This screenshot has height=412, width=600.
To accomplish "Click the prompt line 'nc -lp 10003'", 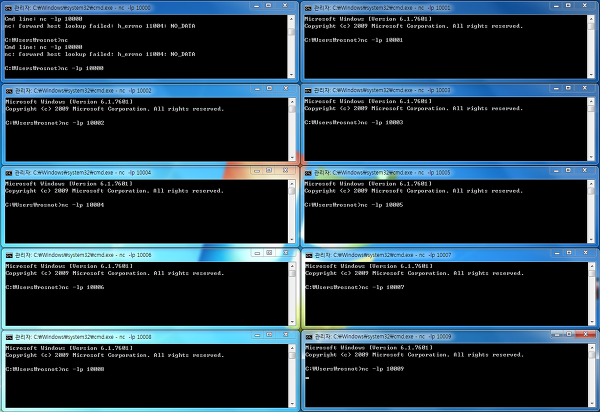I will 354,122.
